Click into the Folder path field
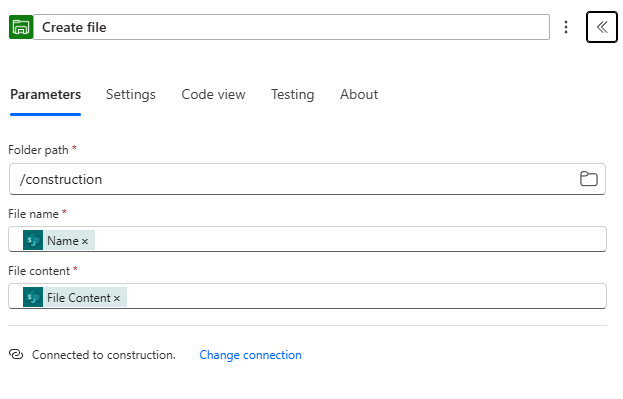The width and height of the screenshot is (623, 399). pyautogui.click(x=307, y=179)
